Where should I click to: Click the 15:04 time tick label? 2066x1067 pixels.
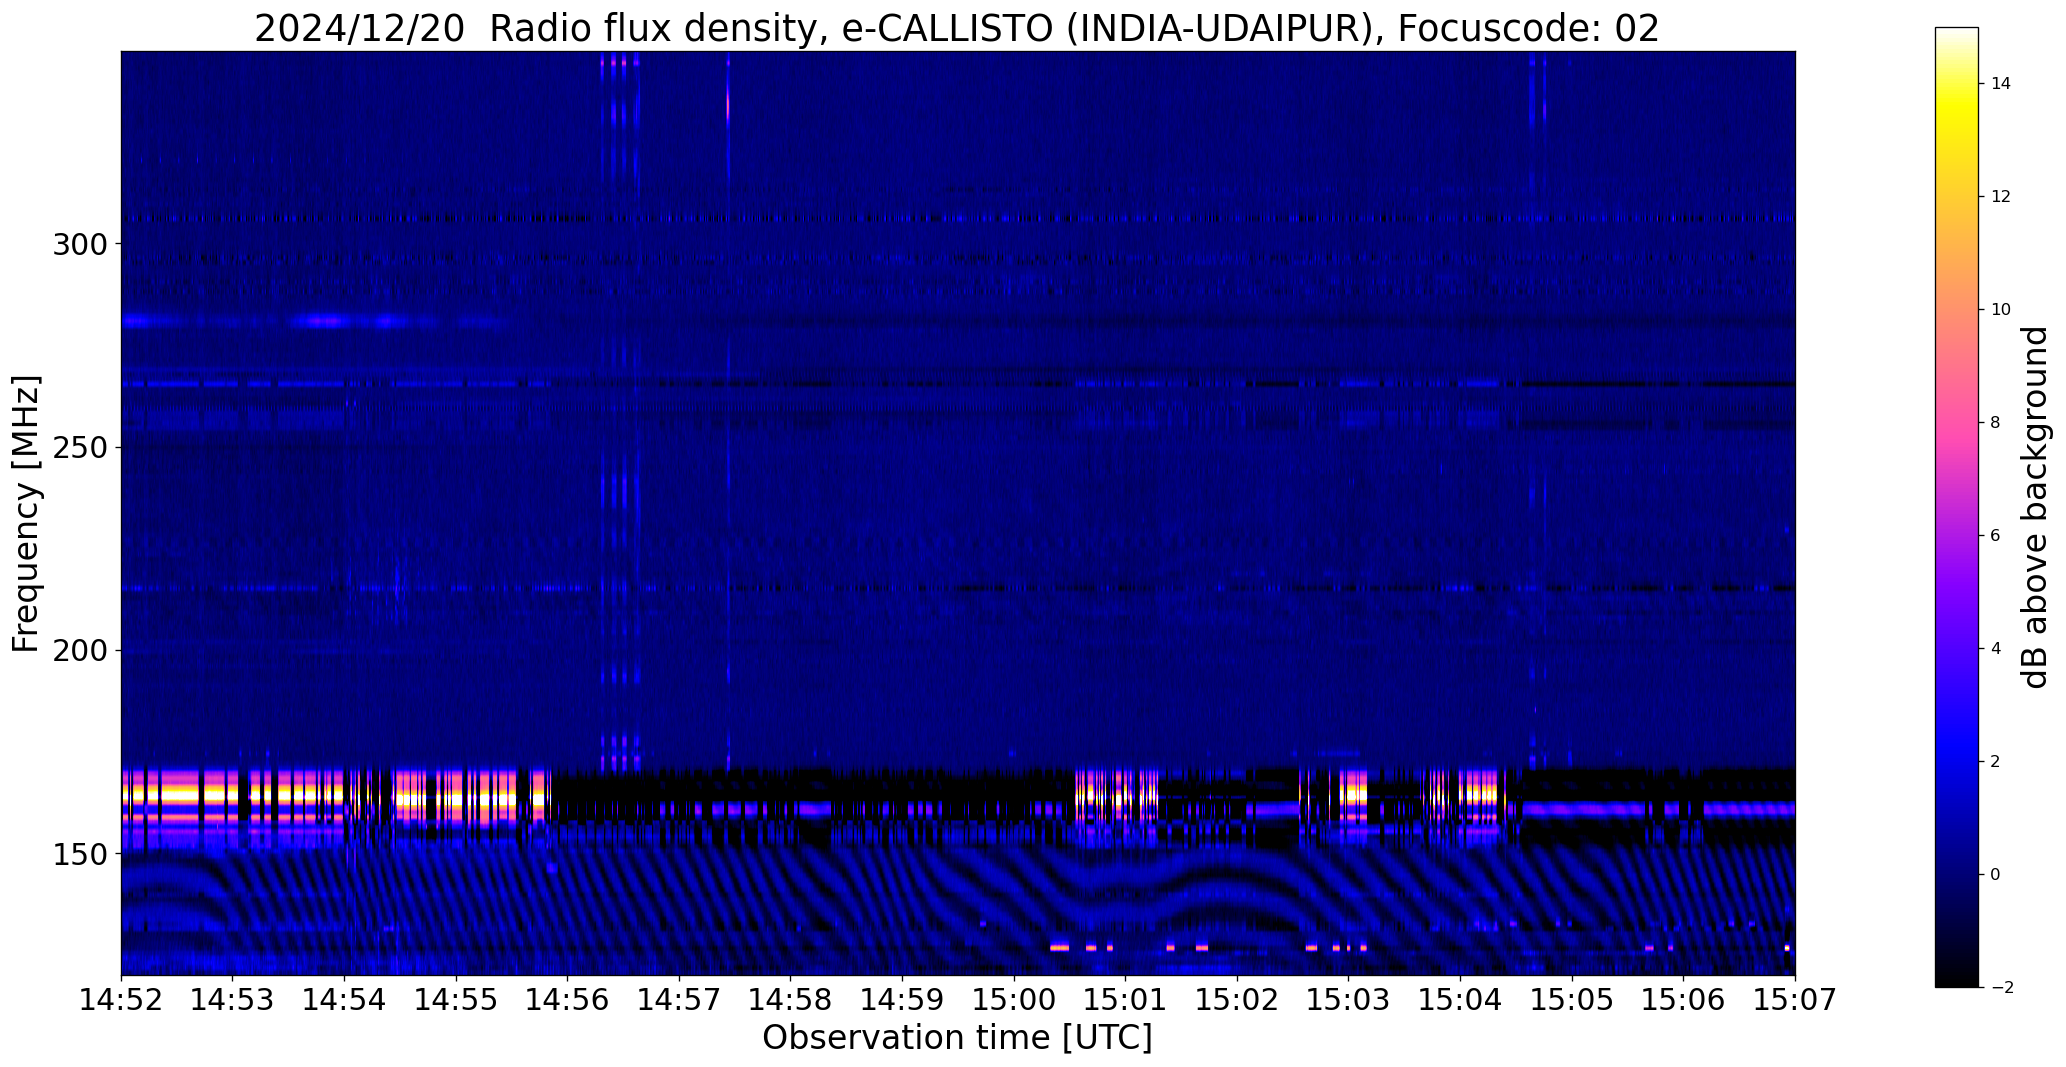tap(1461, 1000)
